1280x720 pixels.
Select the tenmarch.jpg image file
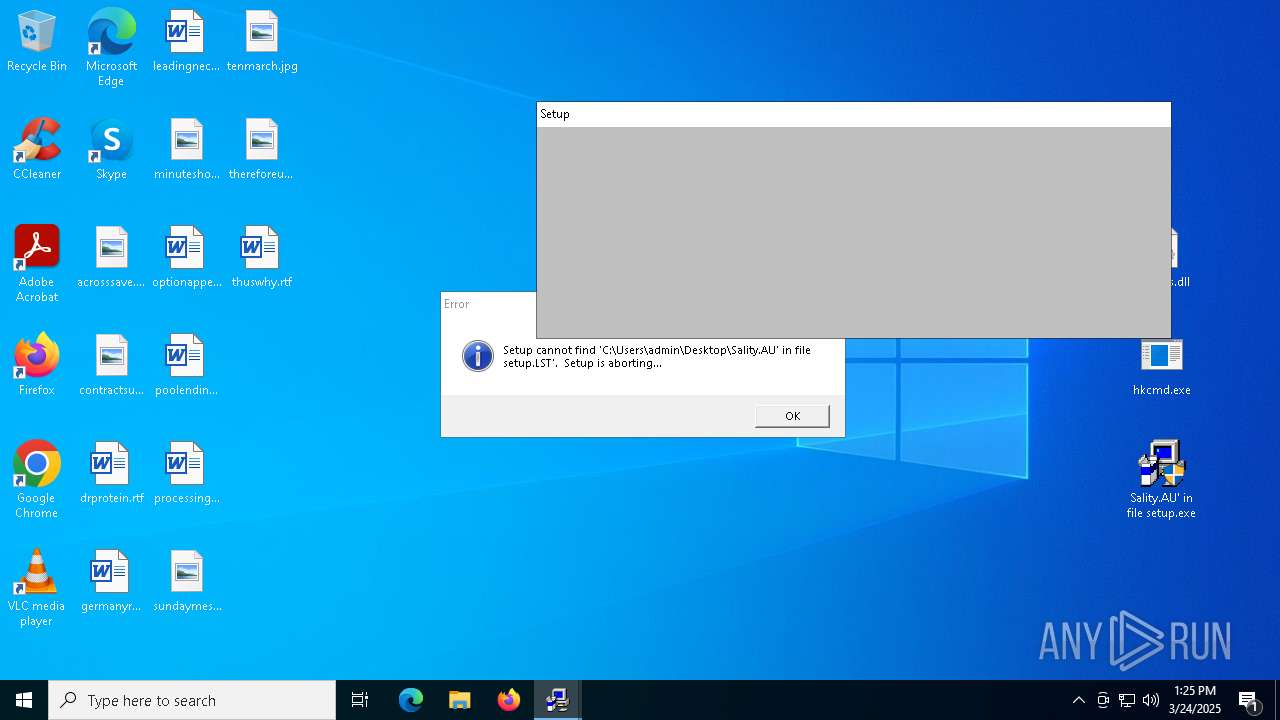(262, 42)
